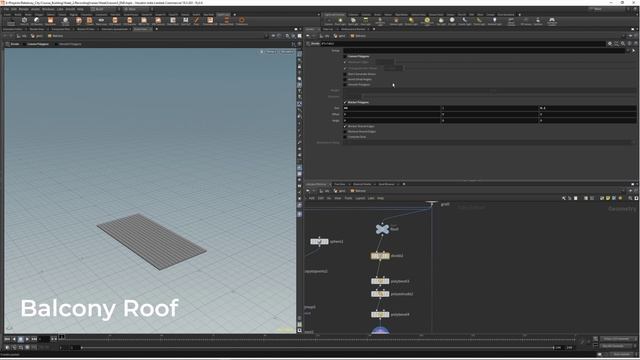Enable Convex Polygons checkbox
This screenshot has height=360, width=640.
(345, 56)
